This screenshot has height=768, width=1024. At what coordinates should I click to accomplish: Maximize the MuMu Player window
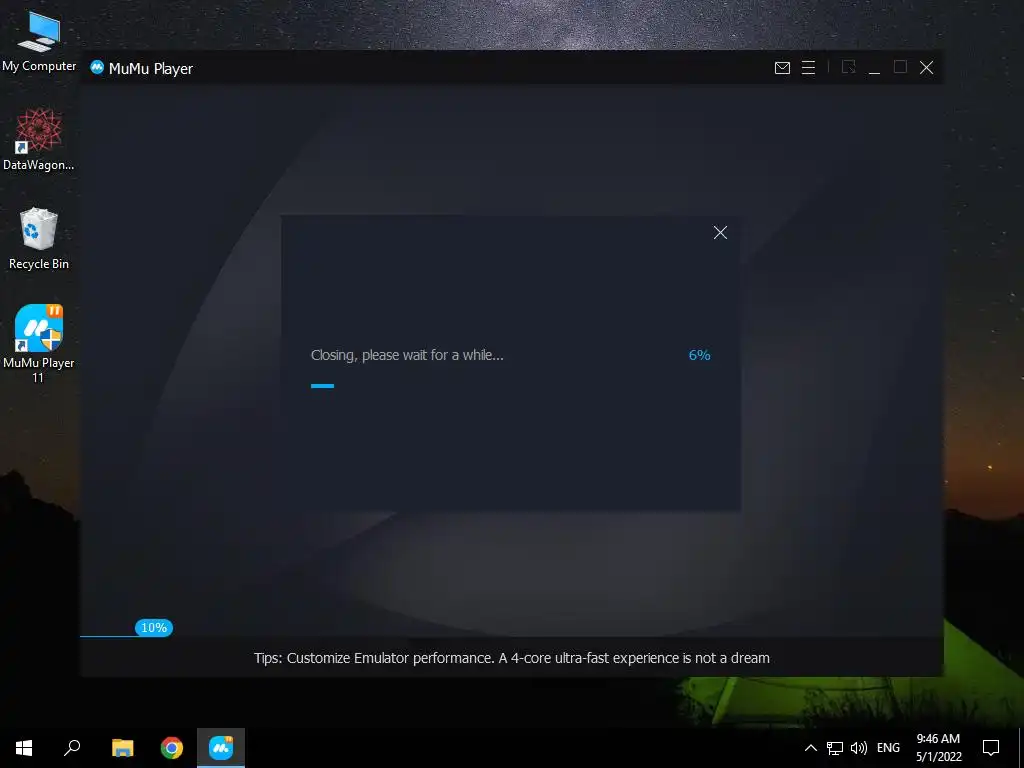pos(901,67)
